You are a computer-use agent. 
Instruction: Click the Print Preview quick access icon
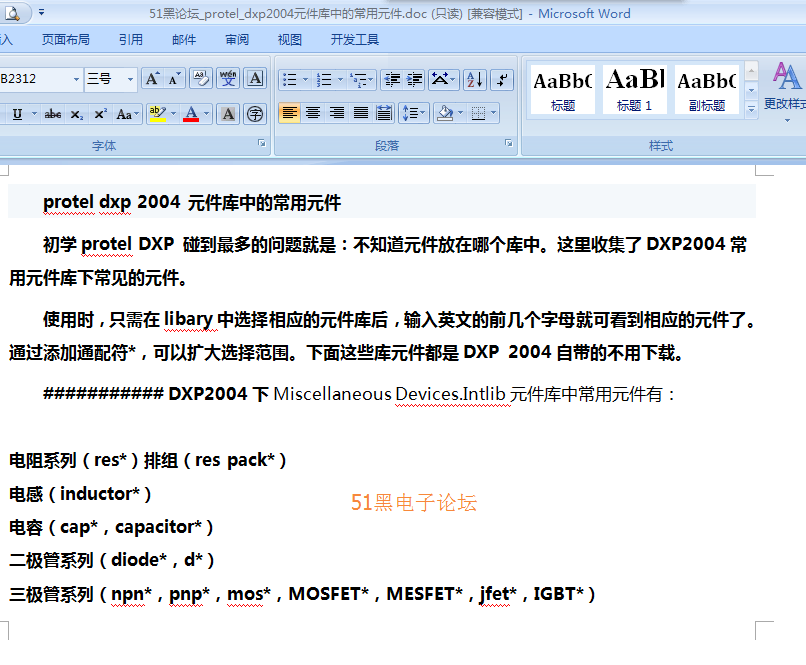(13, 13)
